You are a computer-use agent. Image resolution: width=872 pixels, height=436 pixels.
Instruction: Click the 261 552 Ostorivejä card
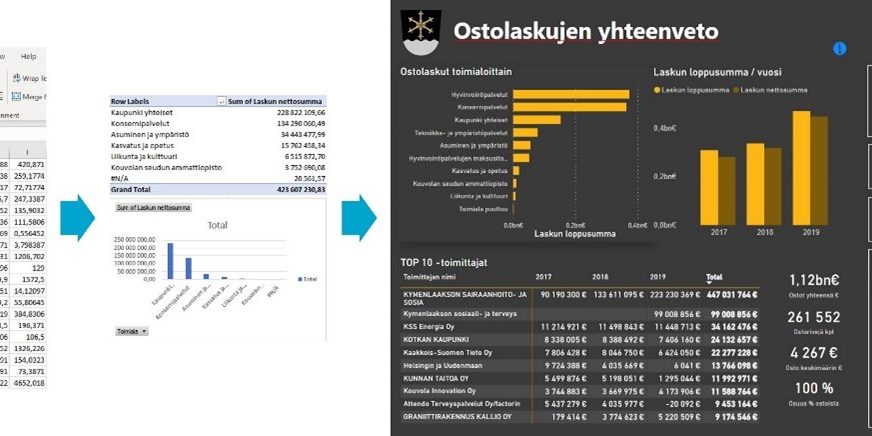pyautogui.click(x=813, y=323)
